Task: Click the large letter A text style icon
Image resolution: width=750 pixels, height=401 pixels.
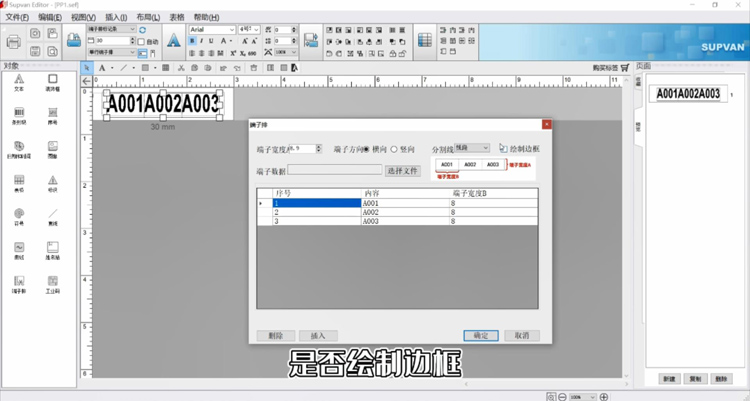Action: (173, 41)
